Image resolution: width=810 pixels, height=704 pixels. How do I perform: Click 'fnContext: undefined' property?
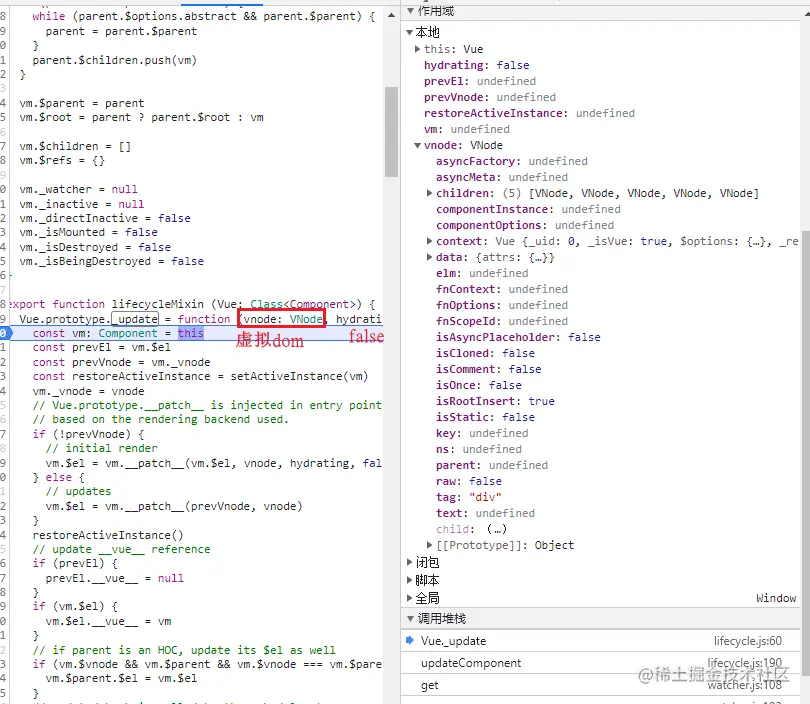(502, 289)
